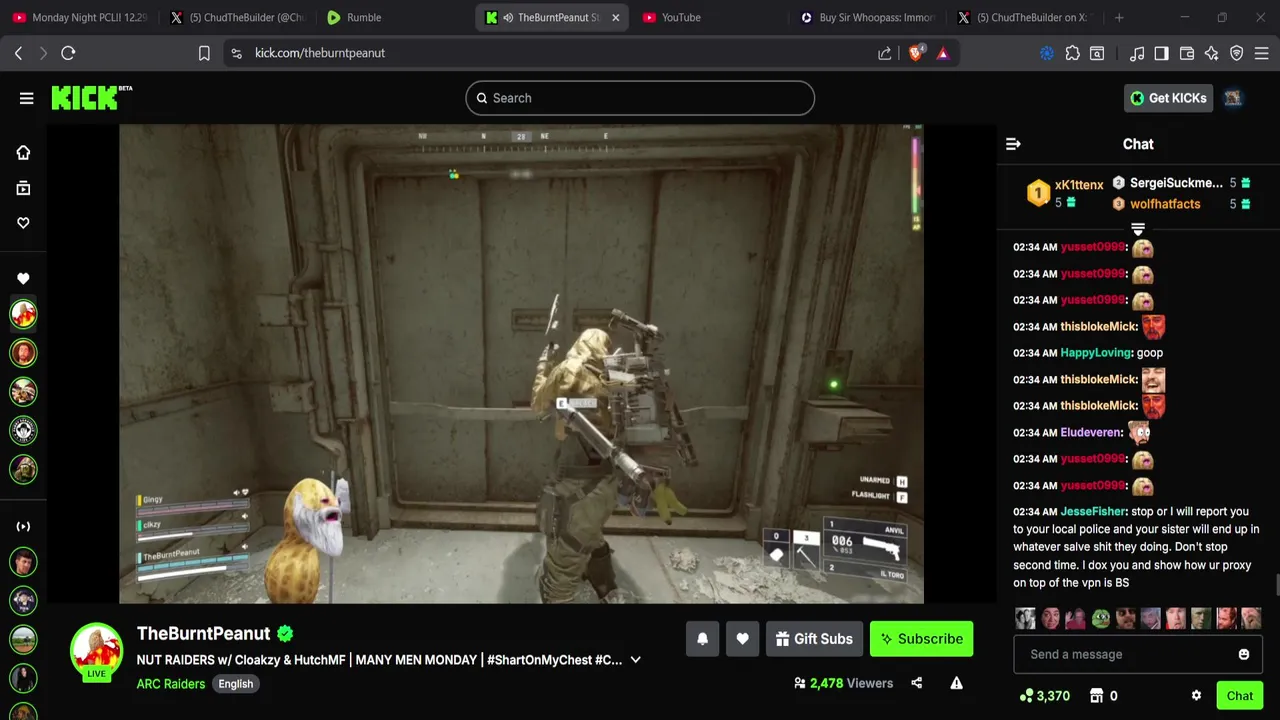
Task: Share the stream with the share icon
Action: [x=917, y=683]
